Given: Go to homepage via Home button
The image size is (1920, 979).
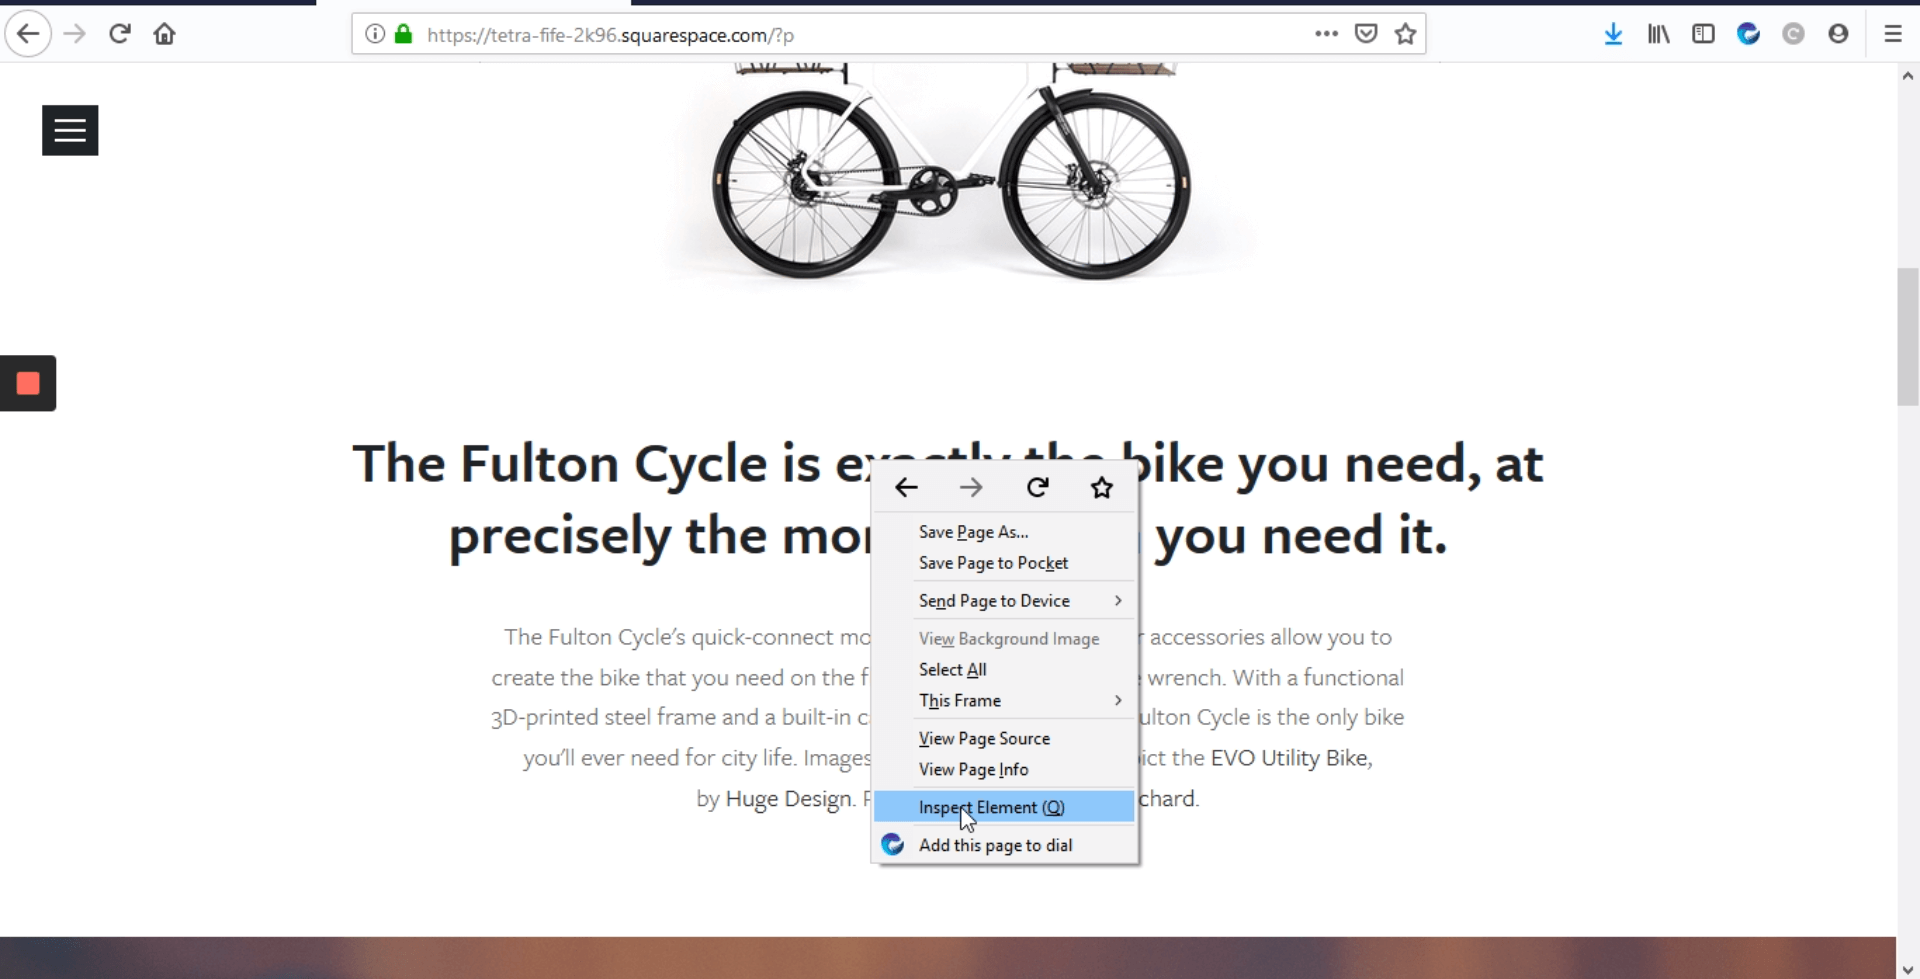Looking at the screenshot, I should 164,33.
